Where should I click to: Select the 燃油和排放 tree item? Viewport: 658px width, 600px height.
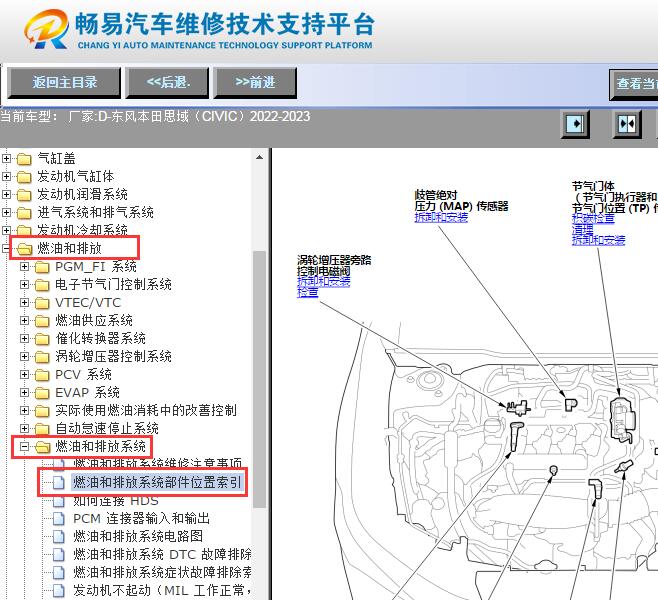pyautogui.click(x=70, y=248)
